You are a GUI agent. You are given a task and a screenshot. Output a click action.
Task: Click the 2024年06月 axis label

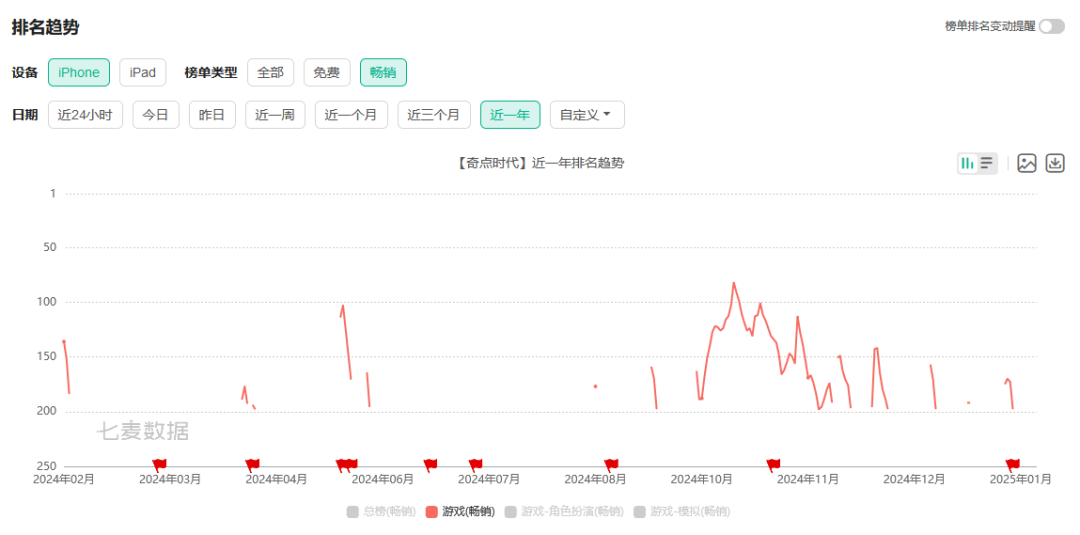tap(383, 479)
